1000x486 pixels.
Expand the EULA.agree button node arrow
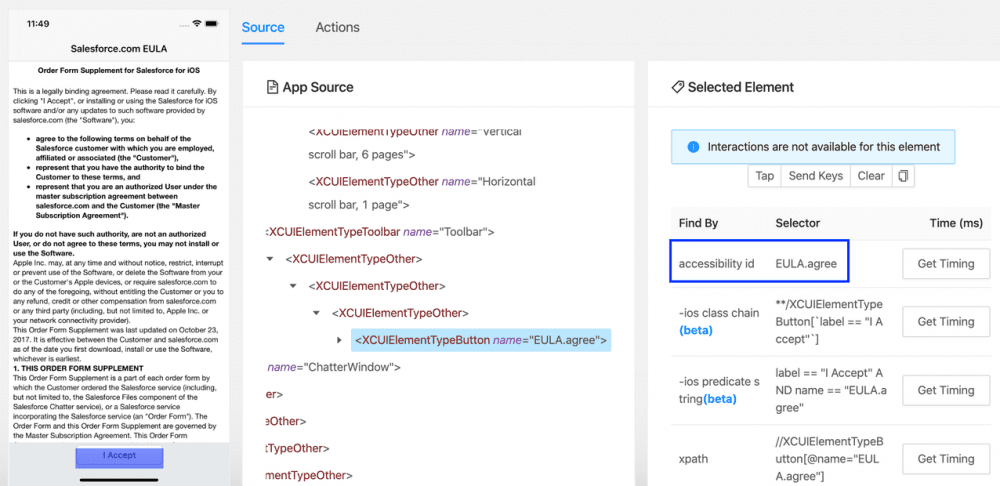tap(341, 340)
